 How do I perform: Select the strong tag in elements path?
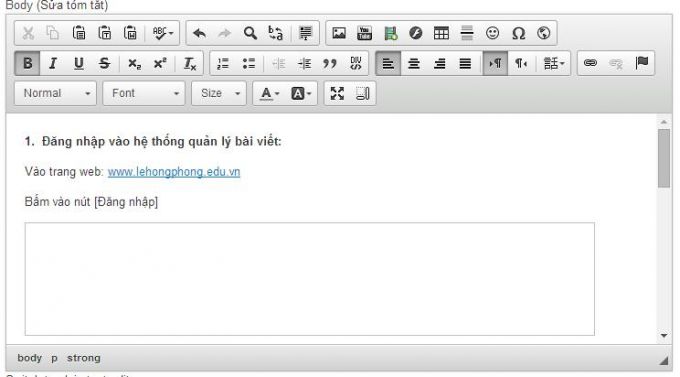point(84,358)
